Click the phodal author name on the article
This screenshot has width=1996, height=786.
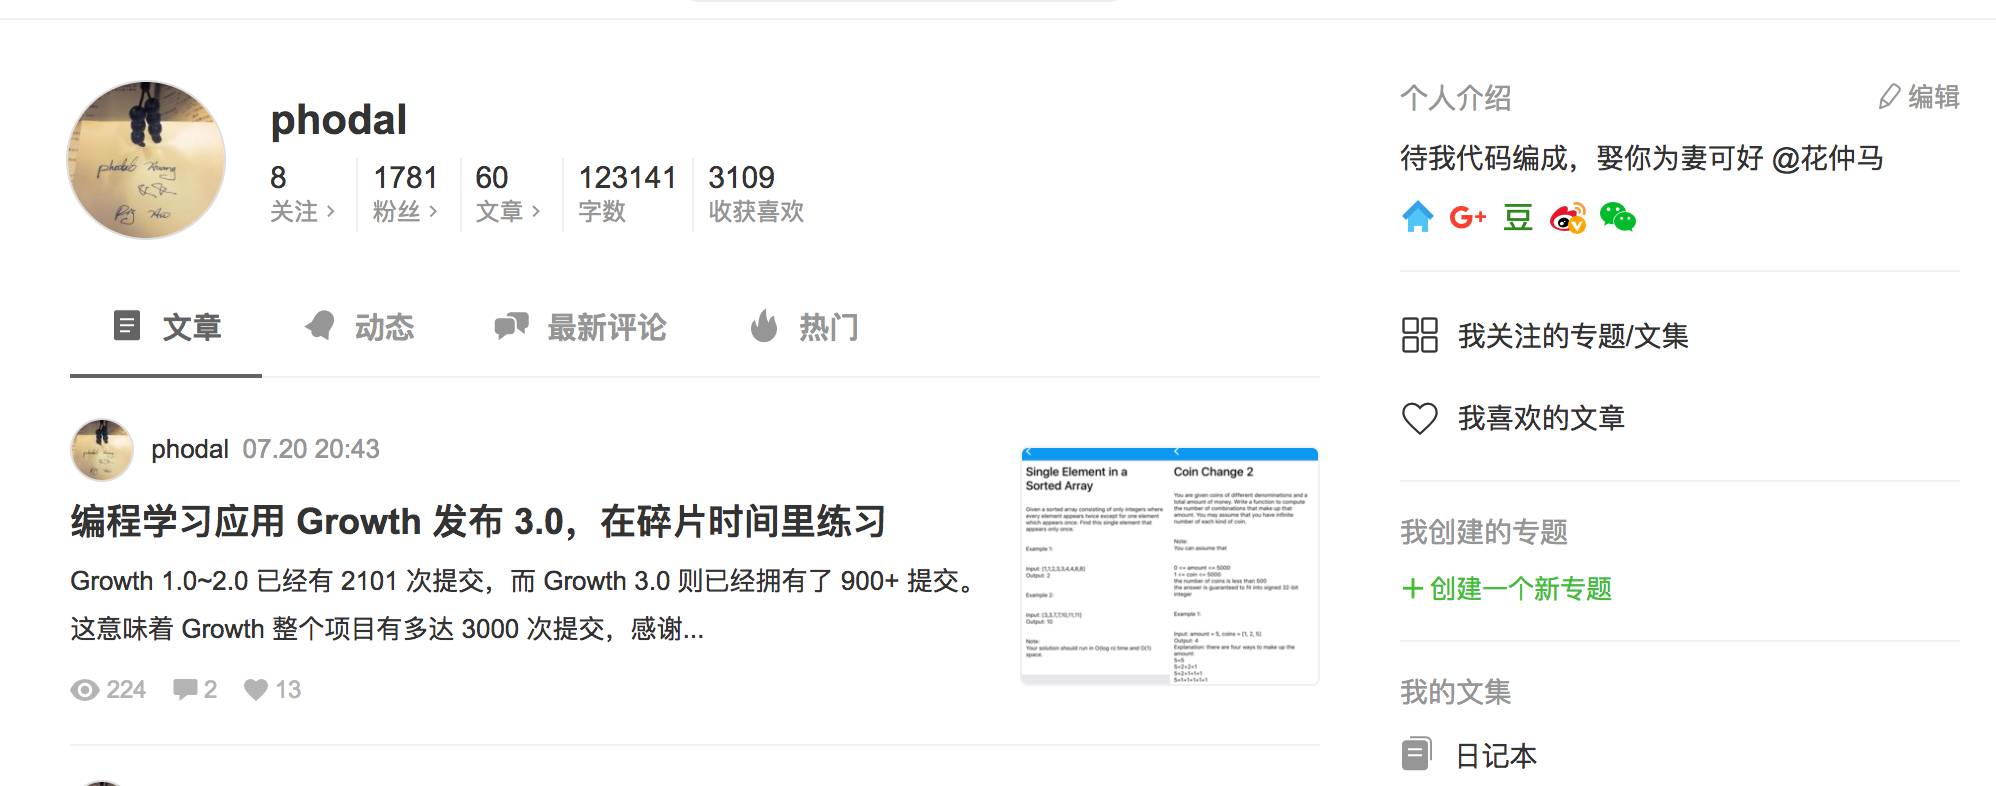click(x=190, y=449)
